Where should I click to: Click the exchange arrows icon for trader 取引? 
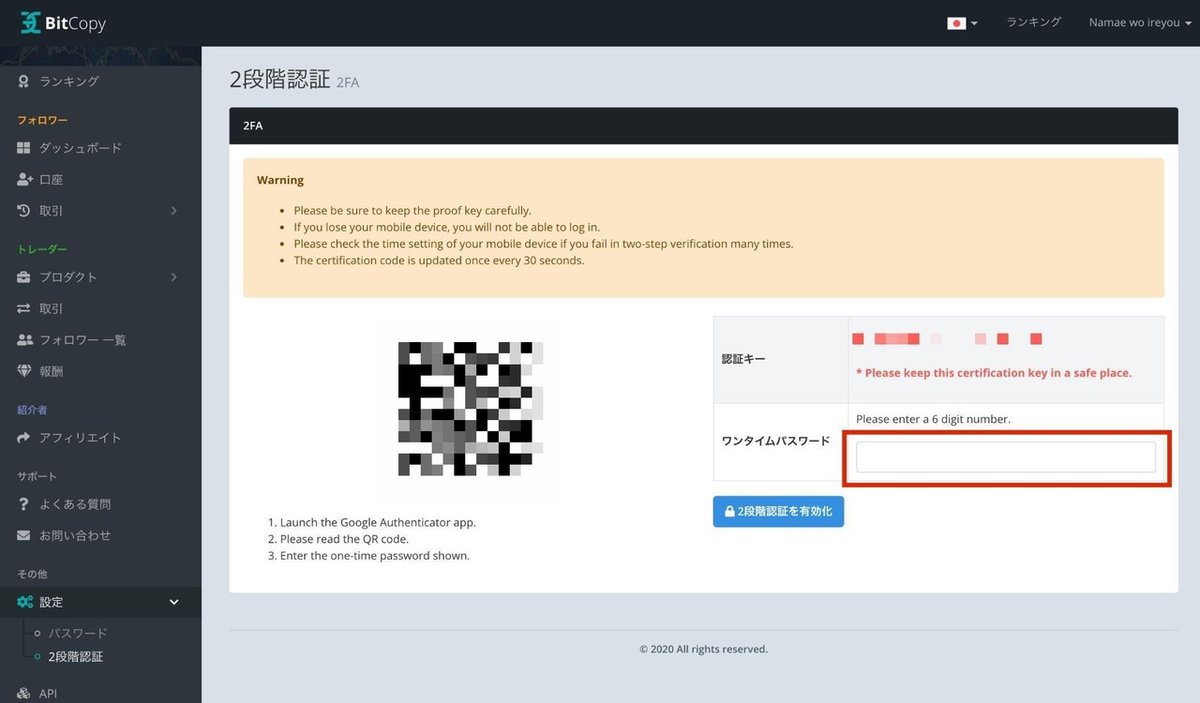pos(24,309)
